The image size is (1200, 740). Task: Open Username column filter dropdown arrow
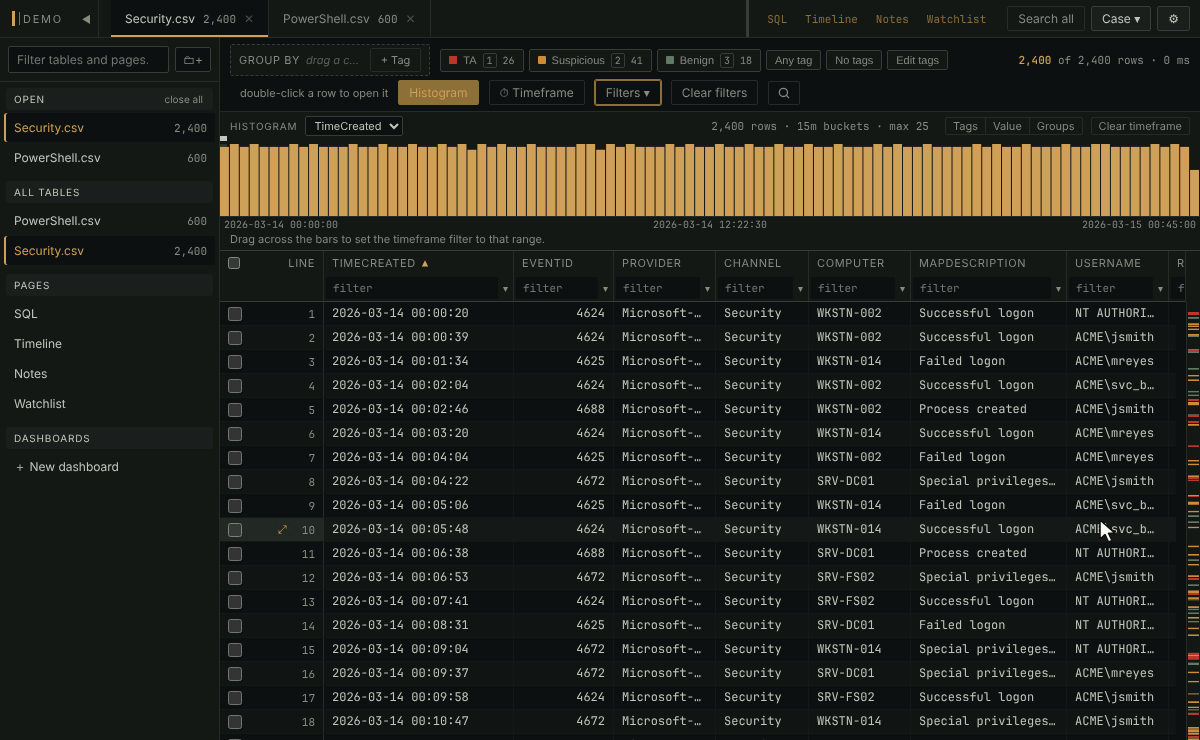click(x=1161, y=288)
